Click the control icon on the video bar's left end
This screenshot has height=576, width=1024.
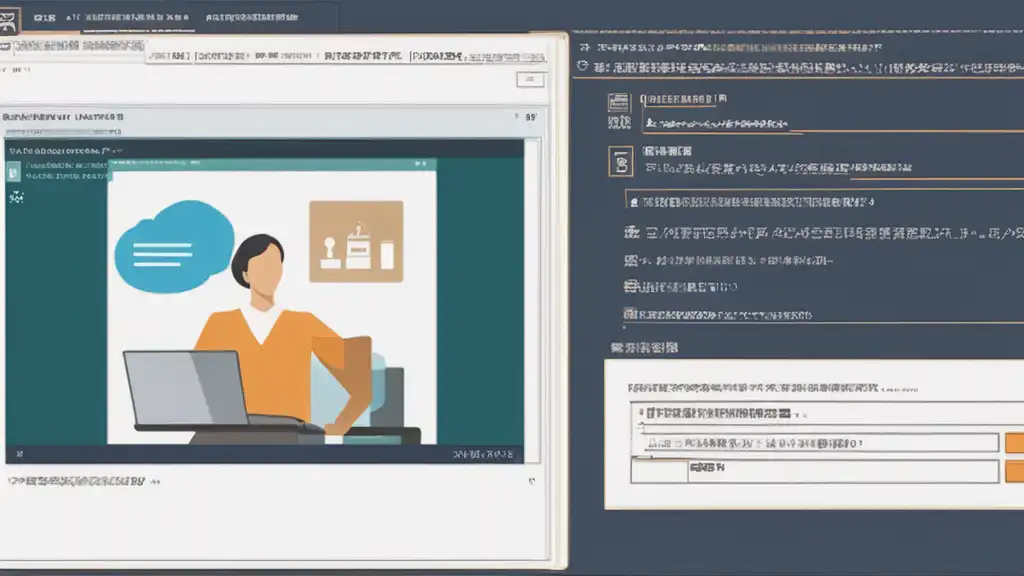(20, 454)
